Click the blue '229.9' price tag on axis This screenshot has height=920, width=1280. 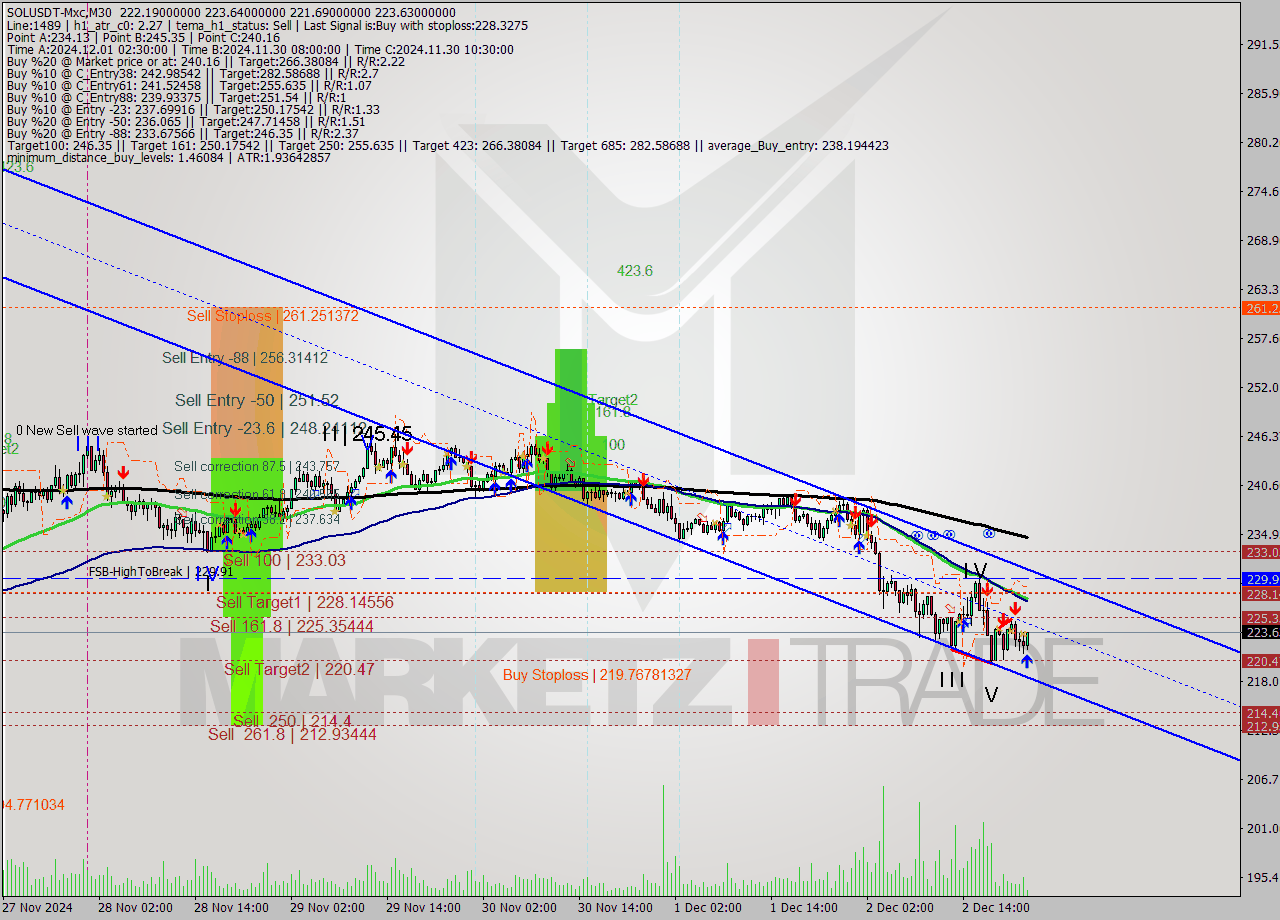tap(1262, 579)
